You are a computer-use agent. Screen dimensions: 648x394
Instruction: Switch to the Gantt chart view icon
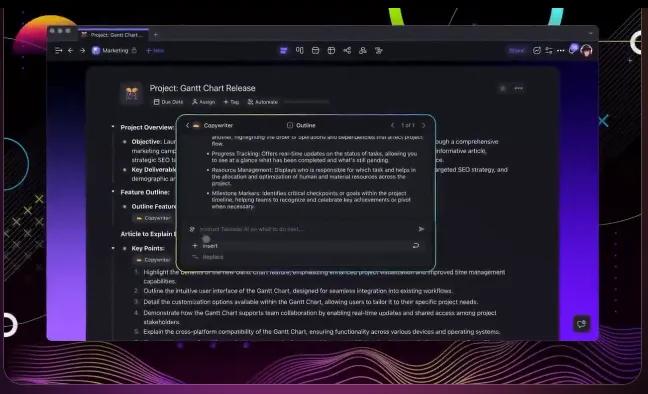point(379,50)
